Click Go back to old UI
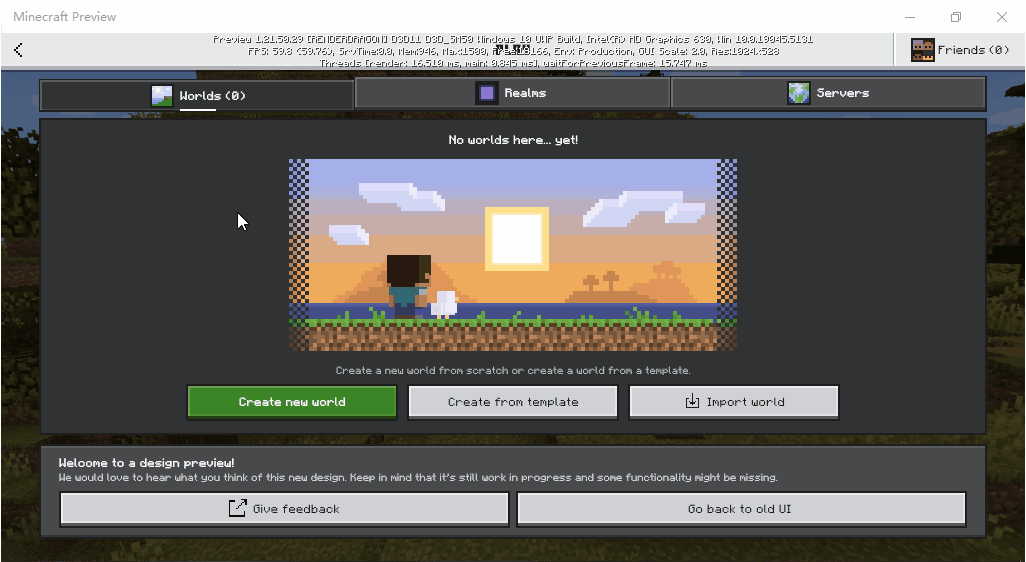 [741, 508]
